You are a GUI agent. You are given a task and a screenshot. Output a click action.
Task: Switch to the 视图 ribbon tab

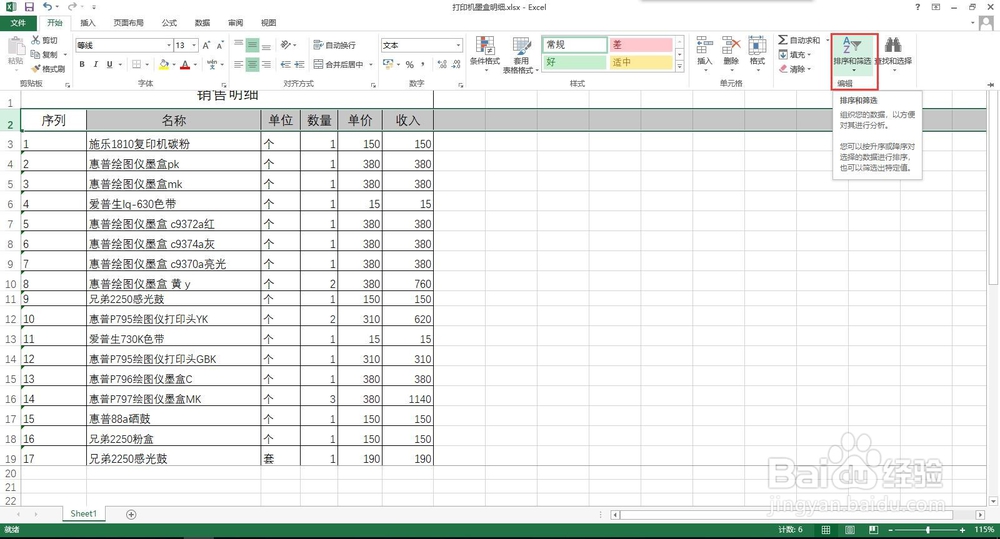(268, 23)
